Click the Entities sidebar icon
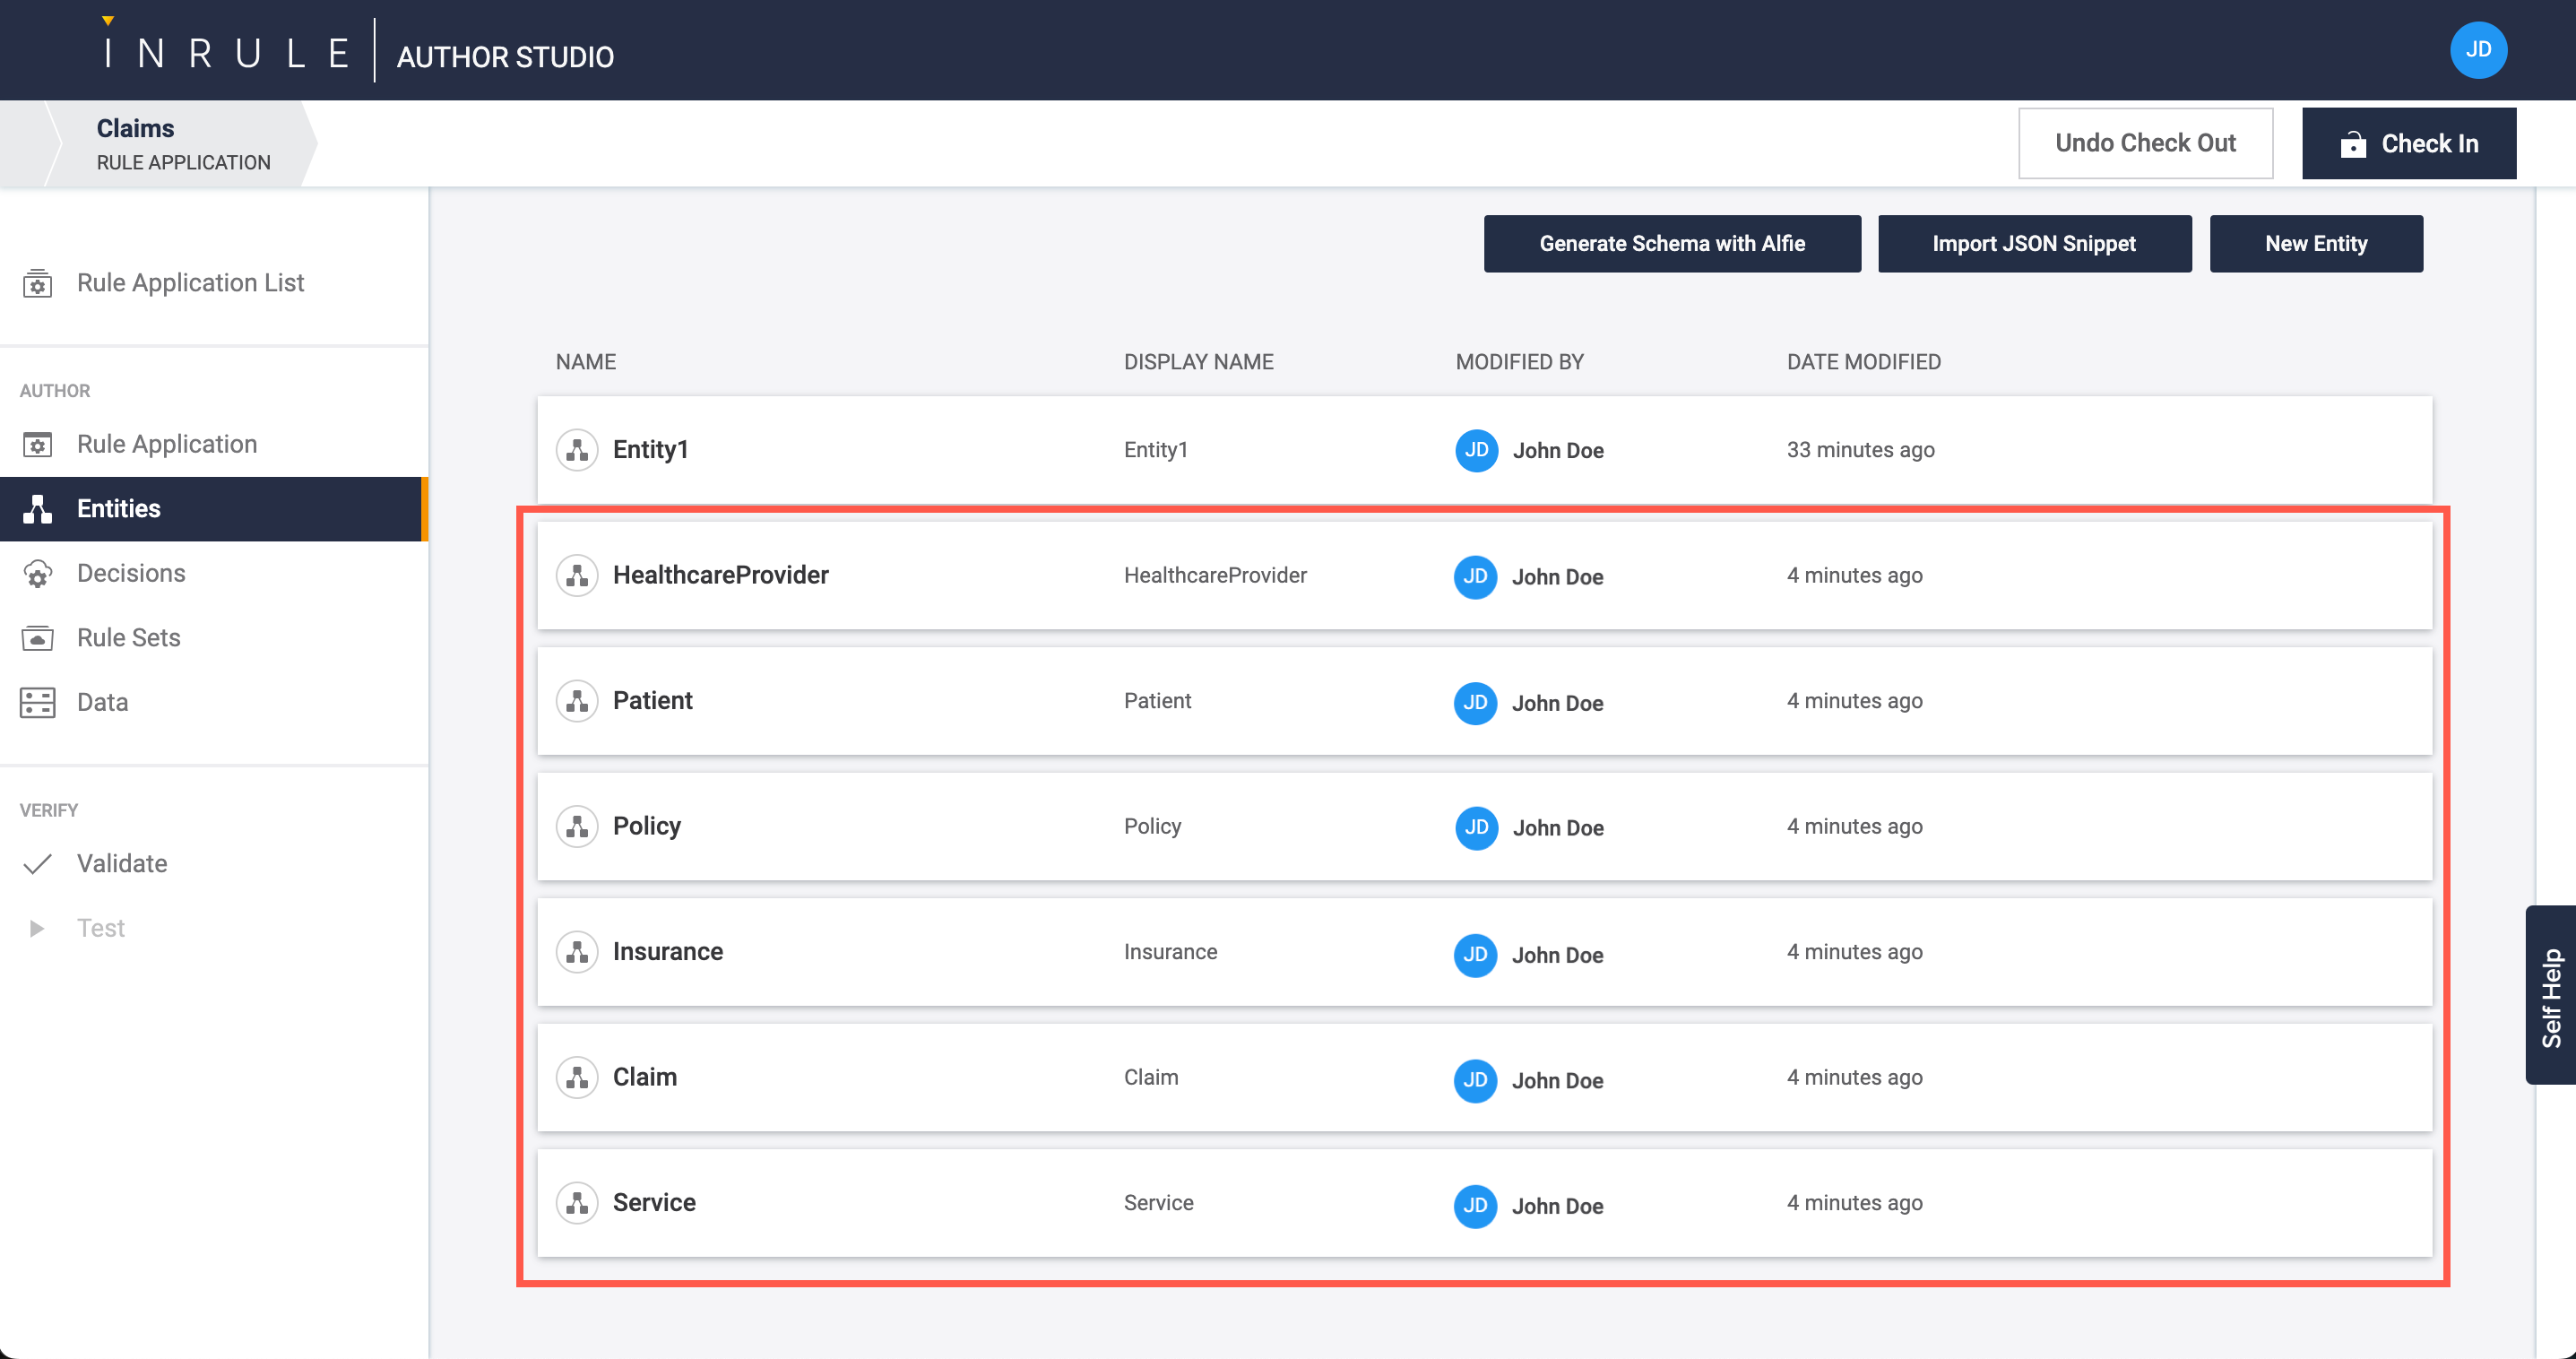 pyautogui.click(x=38, y=509)
